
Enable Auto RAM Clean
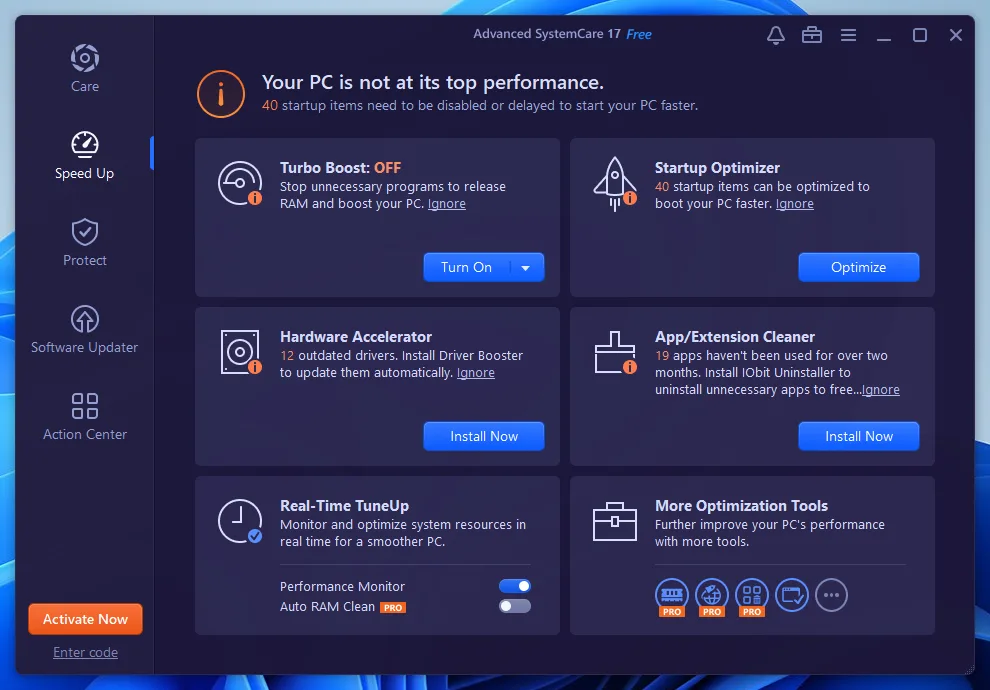514,605
